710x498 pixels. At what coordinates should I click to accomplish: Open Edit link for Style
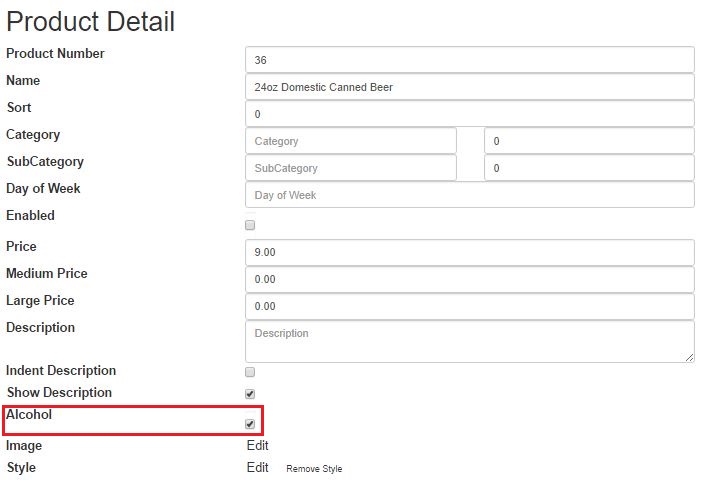258,467
